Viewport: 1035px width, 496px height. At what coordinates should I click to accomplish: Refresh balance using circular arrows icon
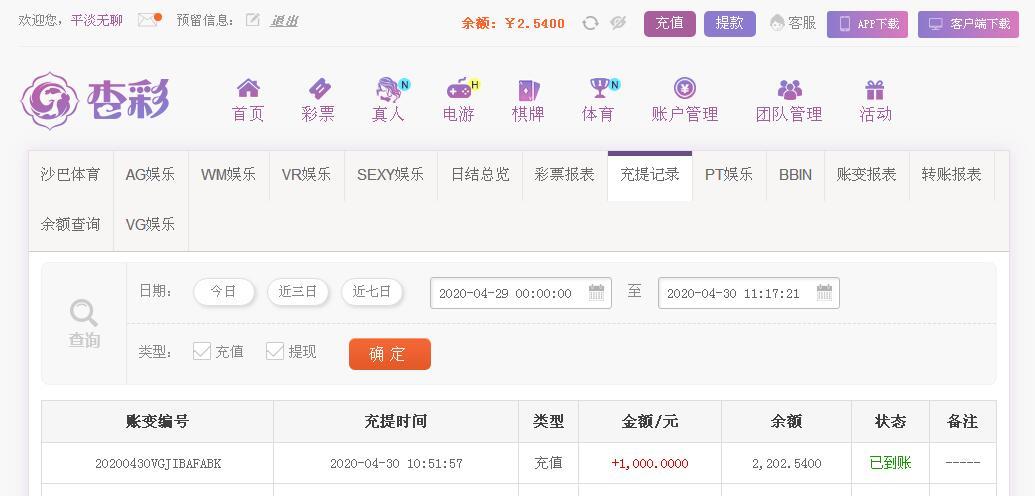590,23
